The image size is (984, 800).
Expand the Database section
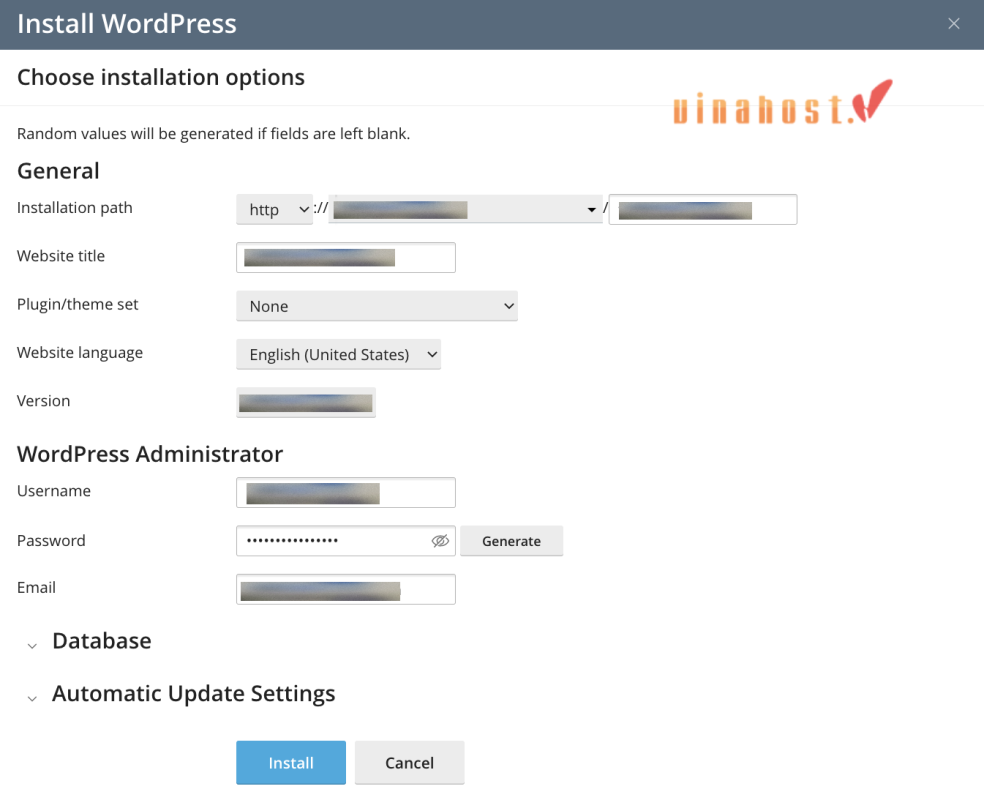click(88, 641)
